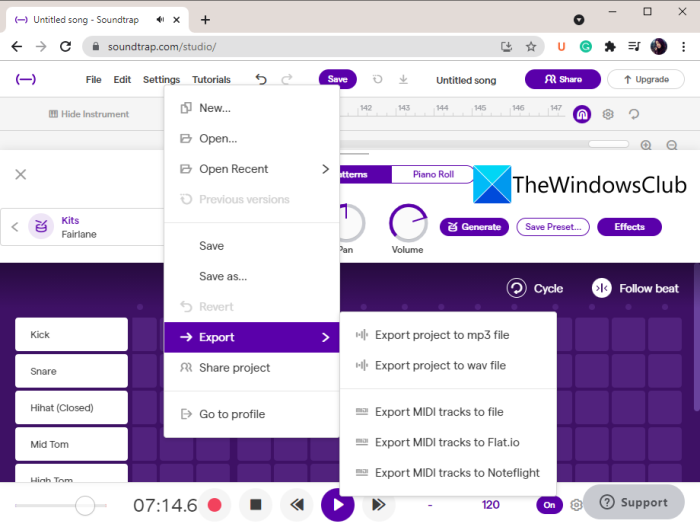Export project to mp3 file
This screenshot has height=527, width=700.
click(x=448, y=335)
